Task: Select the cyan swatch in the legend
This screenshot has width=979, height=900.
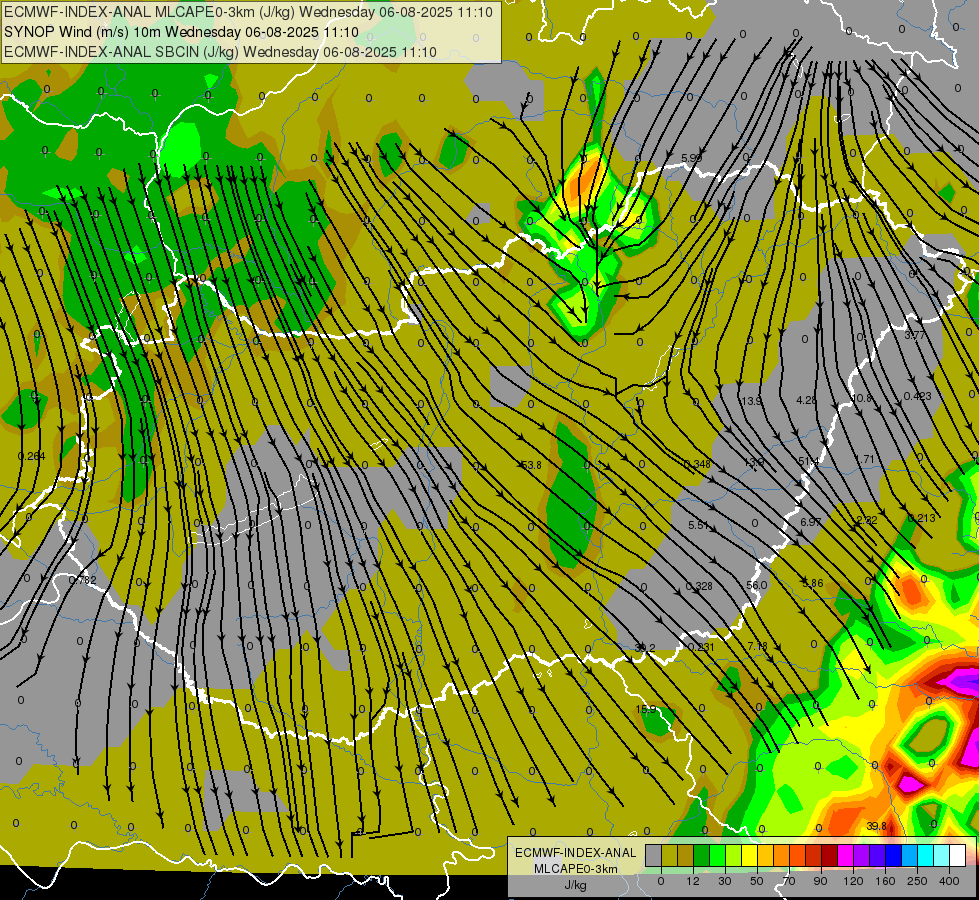Action: [925, 855]
